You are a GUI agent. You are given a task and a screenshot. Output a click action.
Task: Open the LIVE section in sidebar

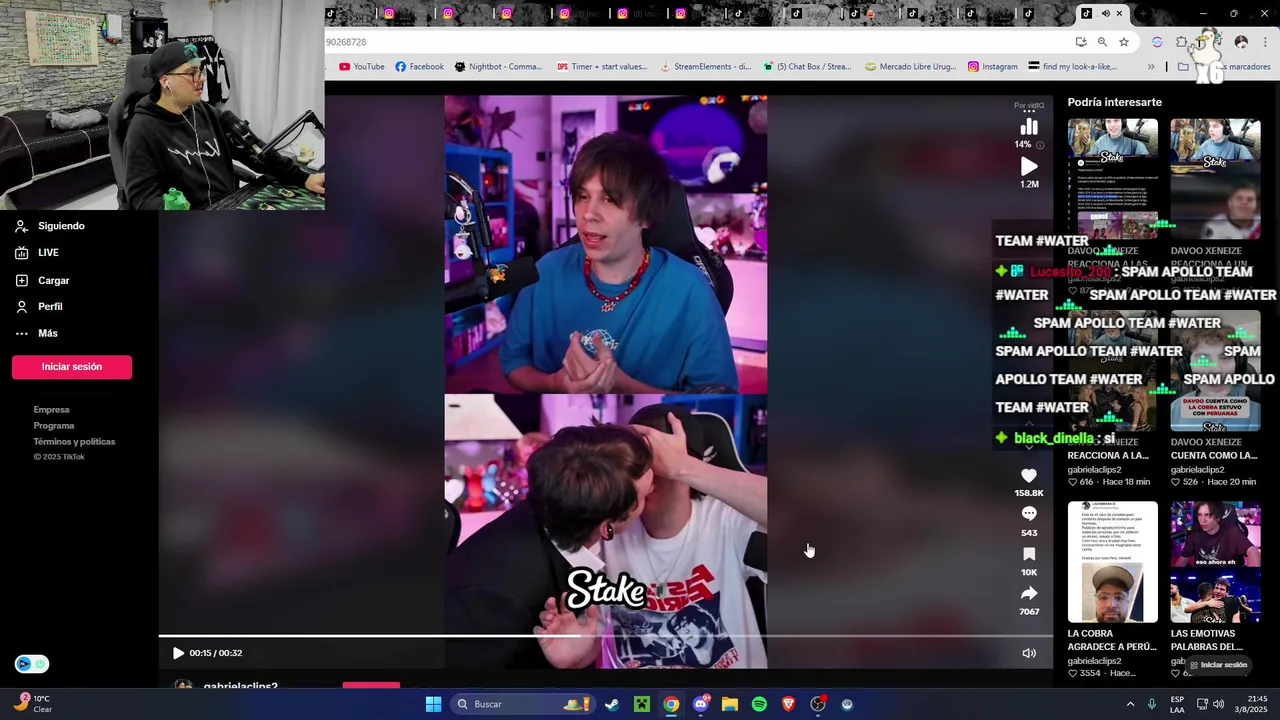click(37, 253)
